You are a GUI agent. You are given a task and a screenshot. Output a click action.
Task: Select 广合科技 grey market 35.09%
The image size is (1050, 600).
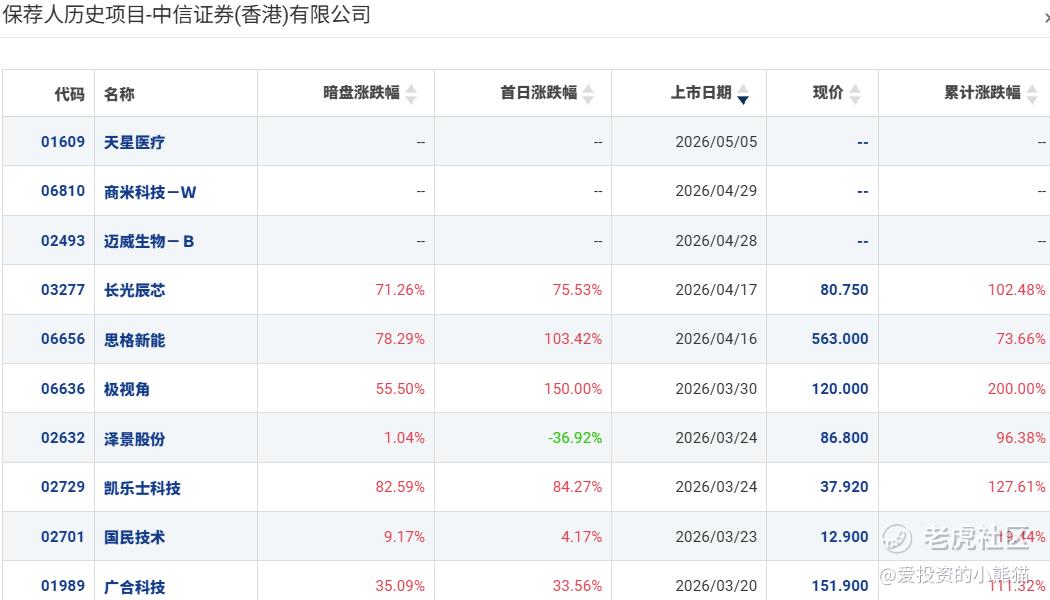click(400, 586)
